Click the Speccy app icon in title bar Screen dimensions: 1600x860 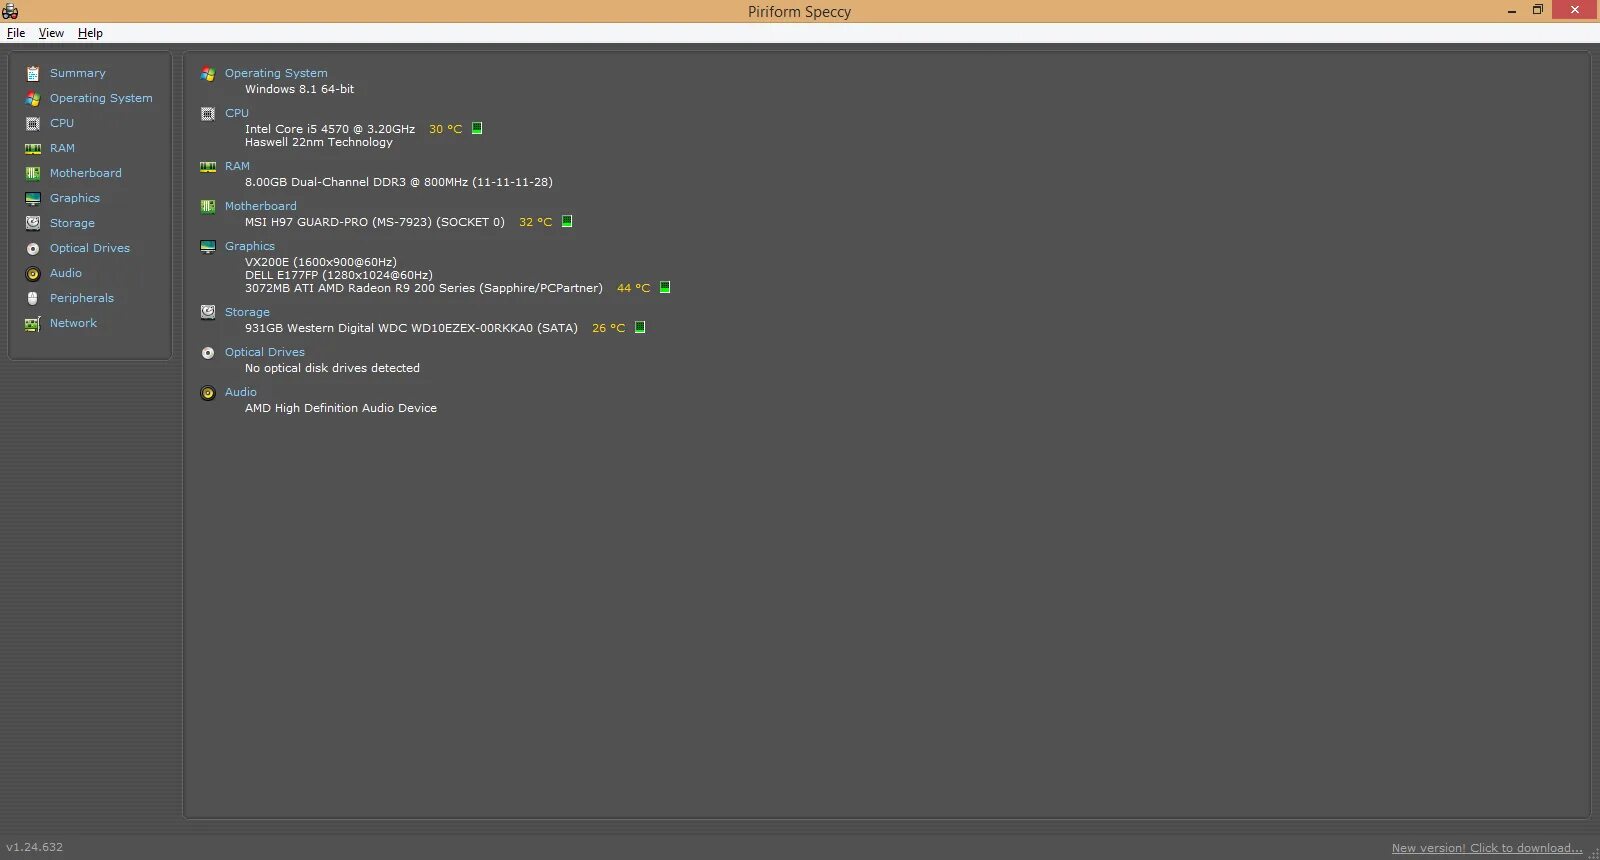coord(10,11)
